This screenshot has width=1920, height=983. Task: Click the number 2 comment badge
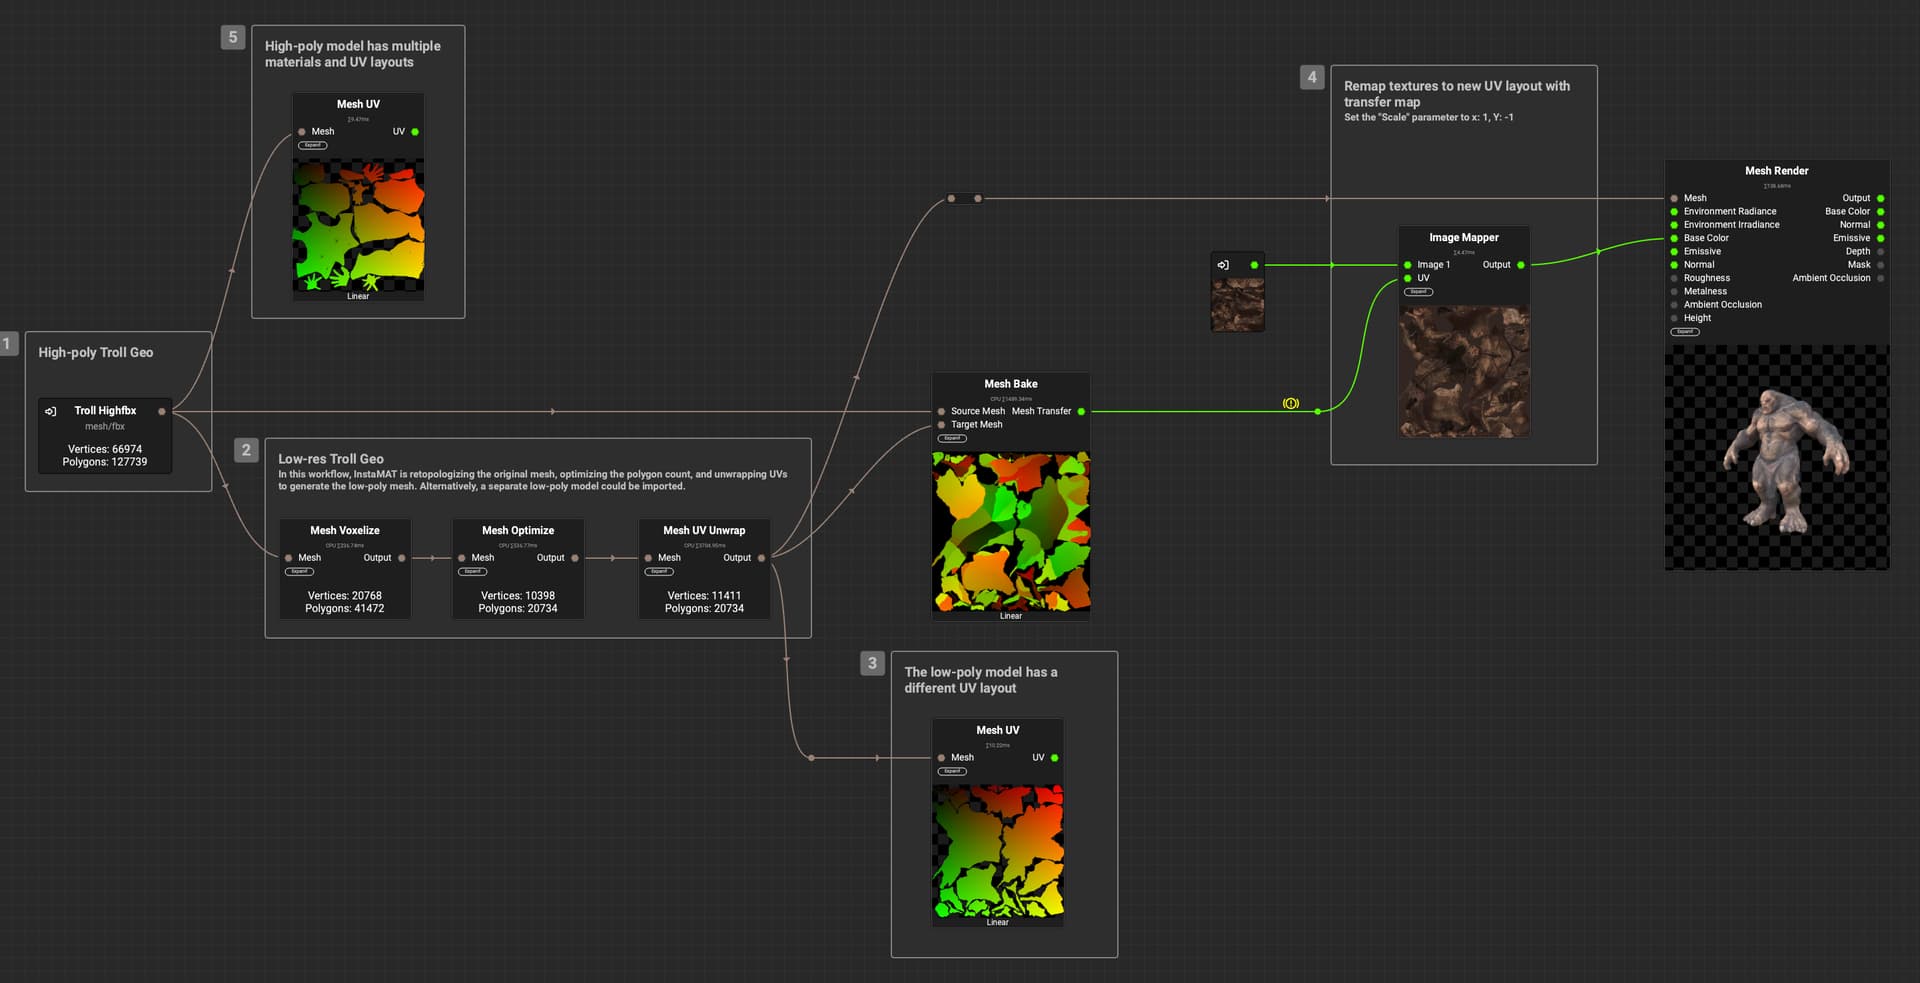(x=246, y=450)
